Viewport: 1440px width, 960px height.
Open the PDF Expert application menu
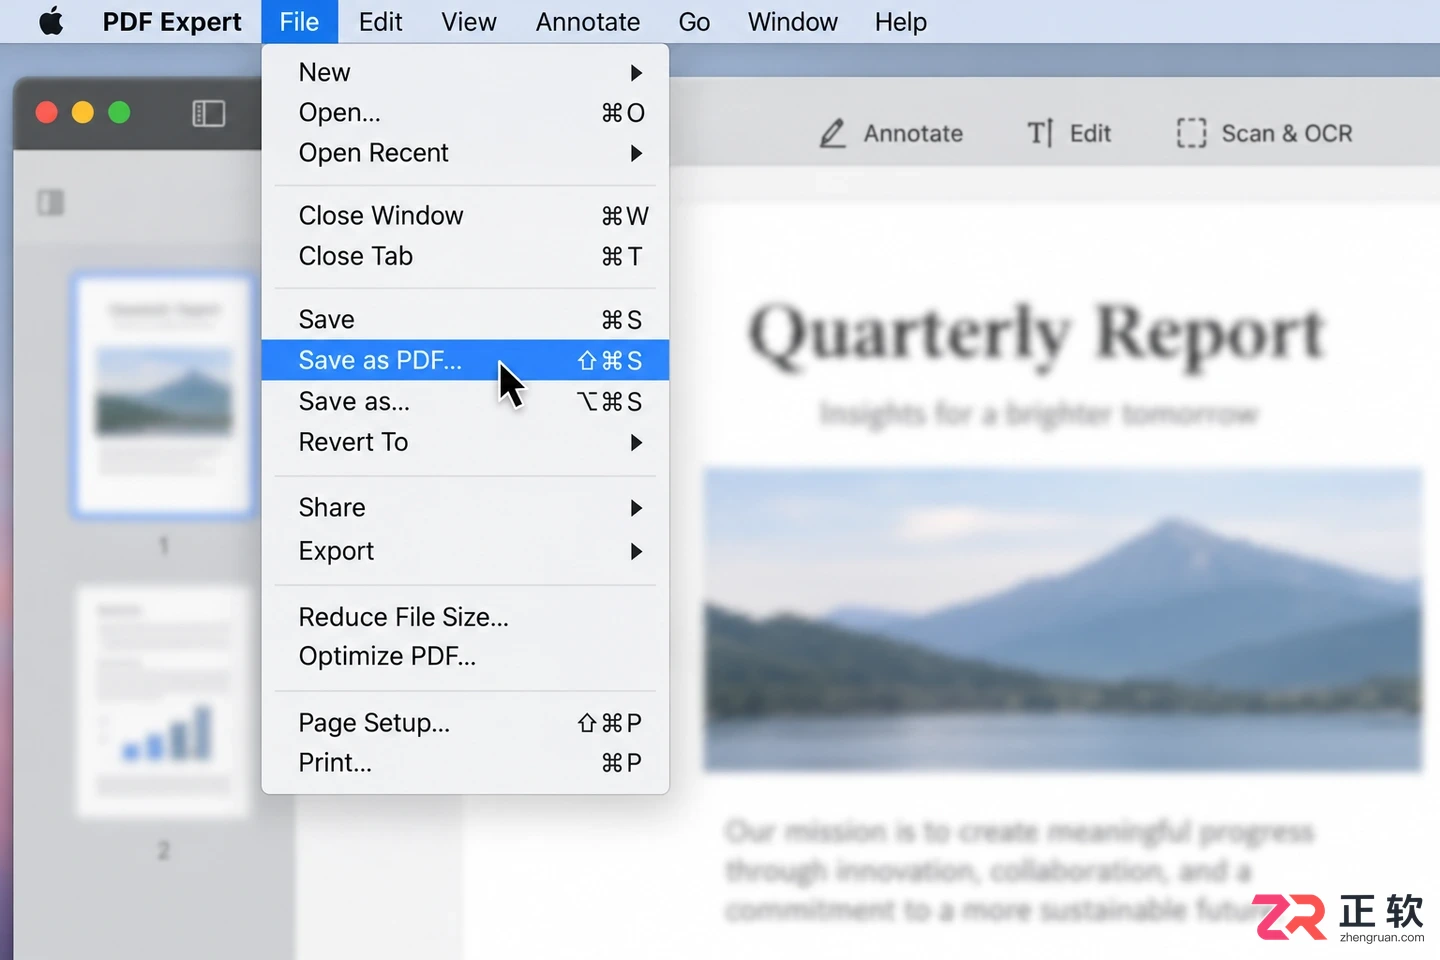[172, 21]
